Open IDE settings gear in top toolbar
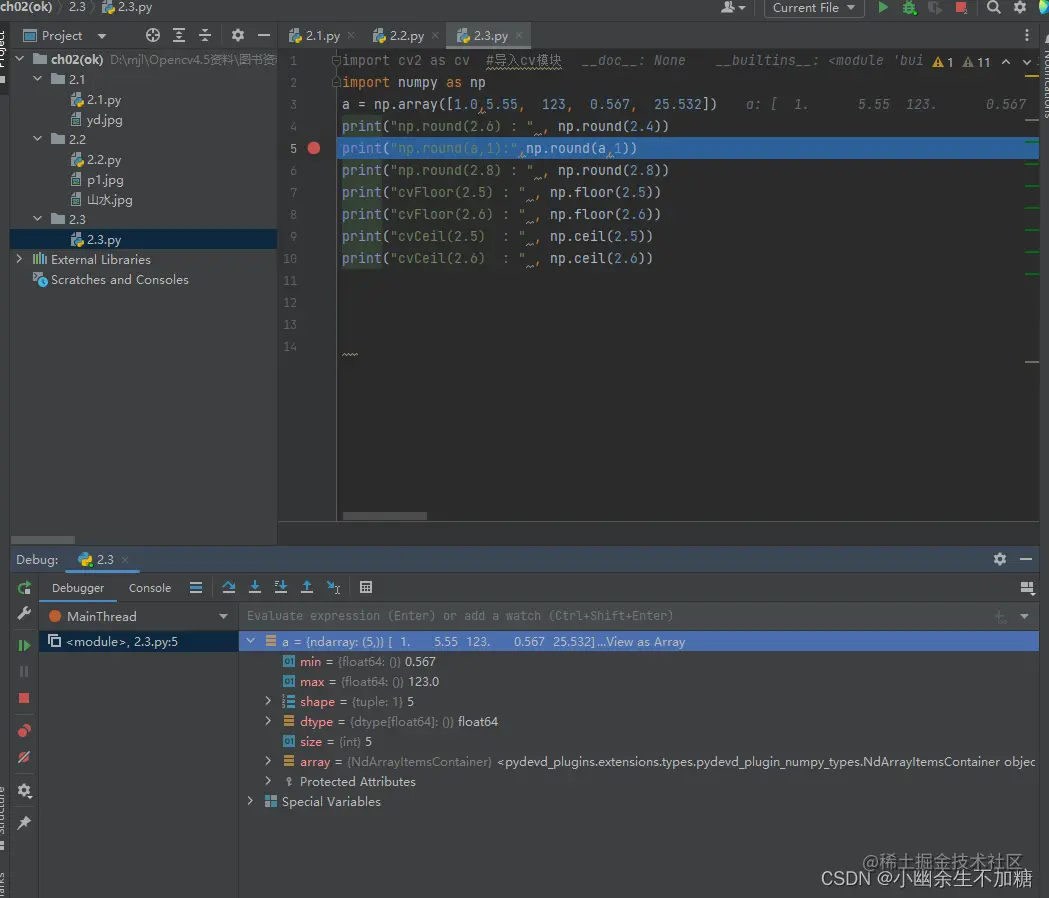Screen dimensions: 1049x898 (1020, 7)
